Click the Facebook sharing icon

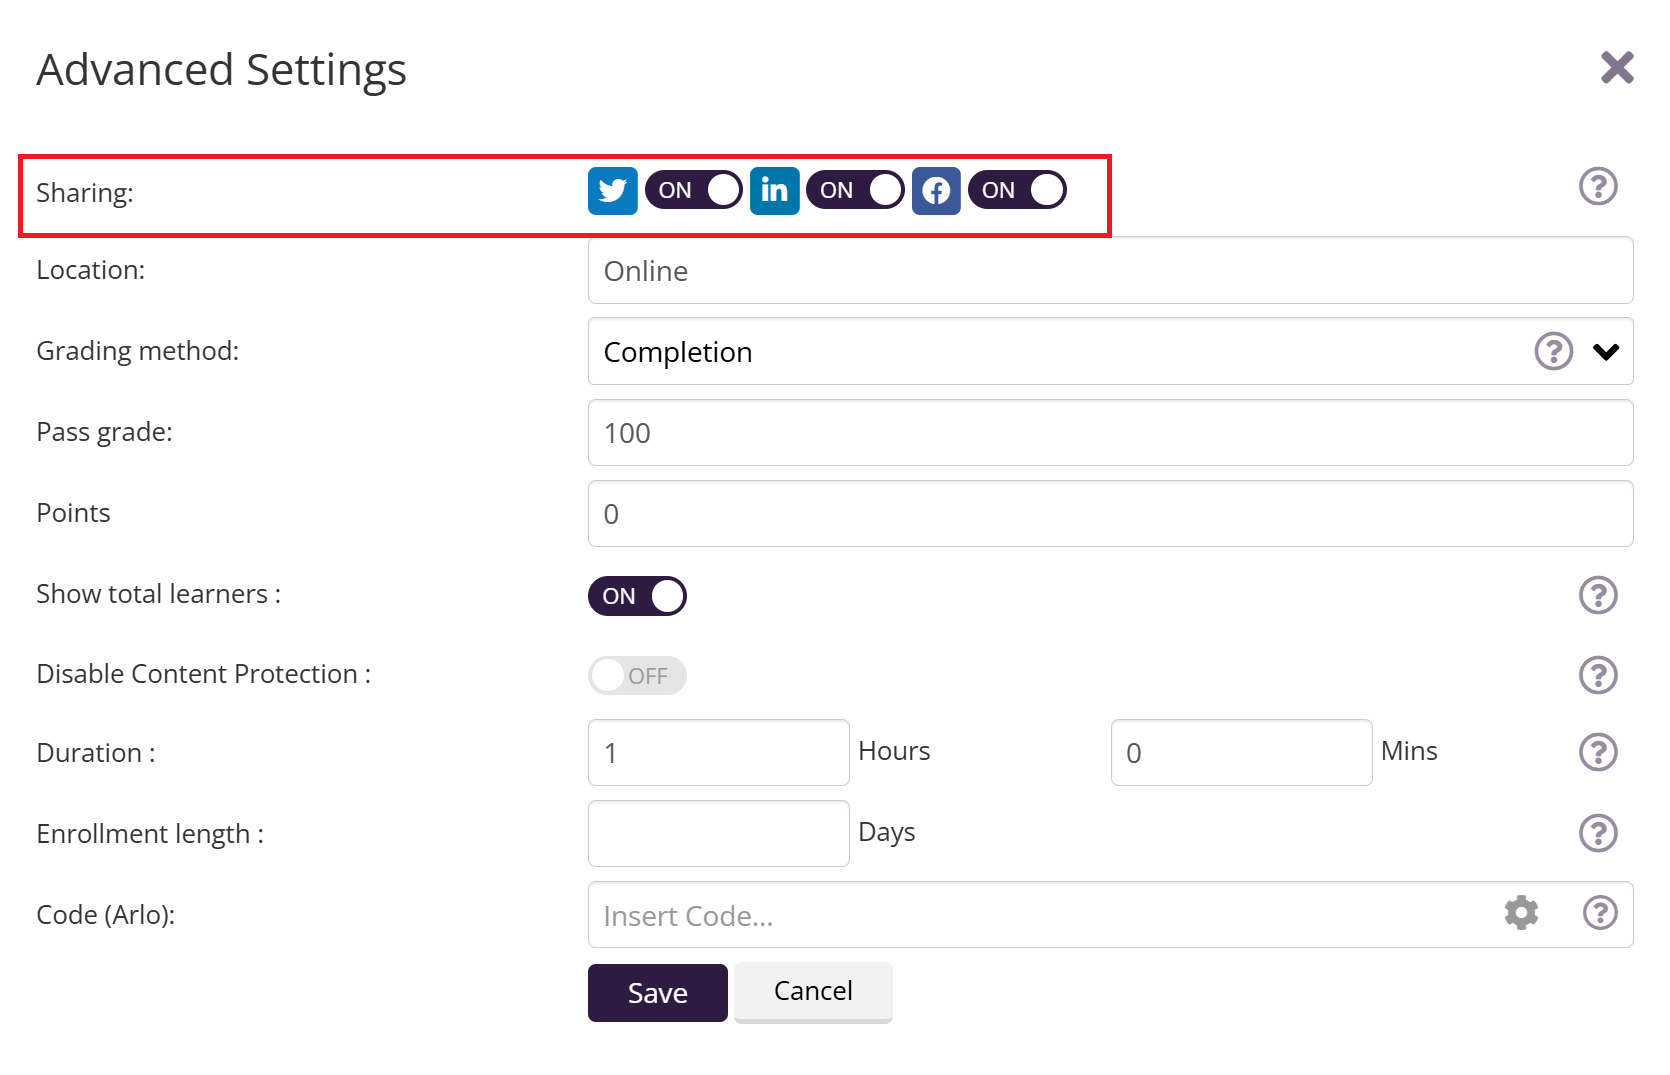[936, 191]
